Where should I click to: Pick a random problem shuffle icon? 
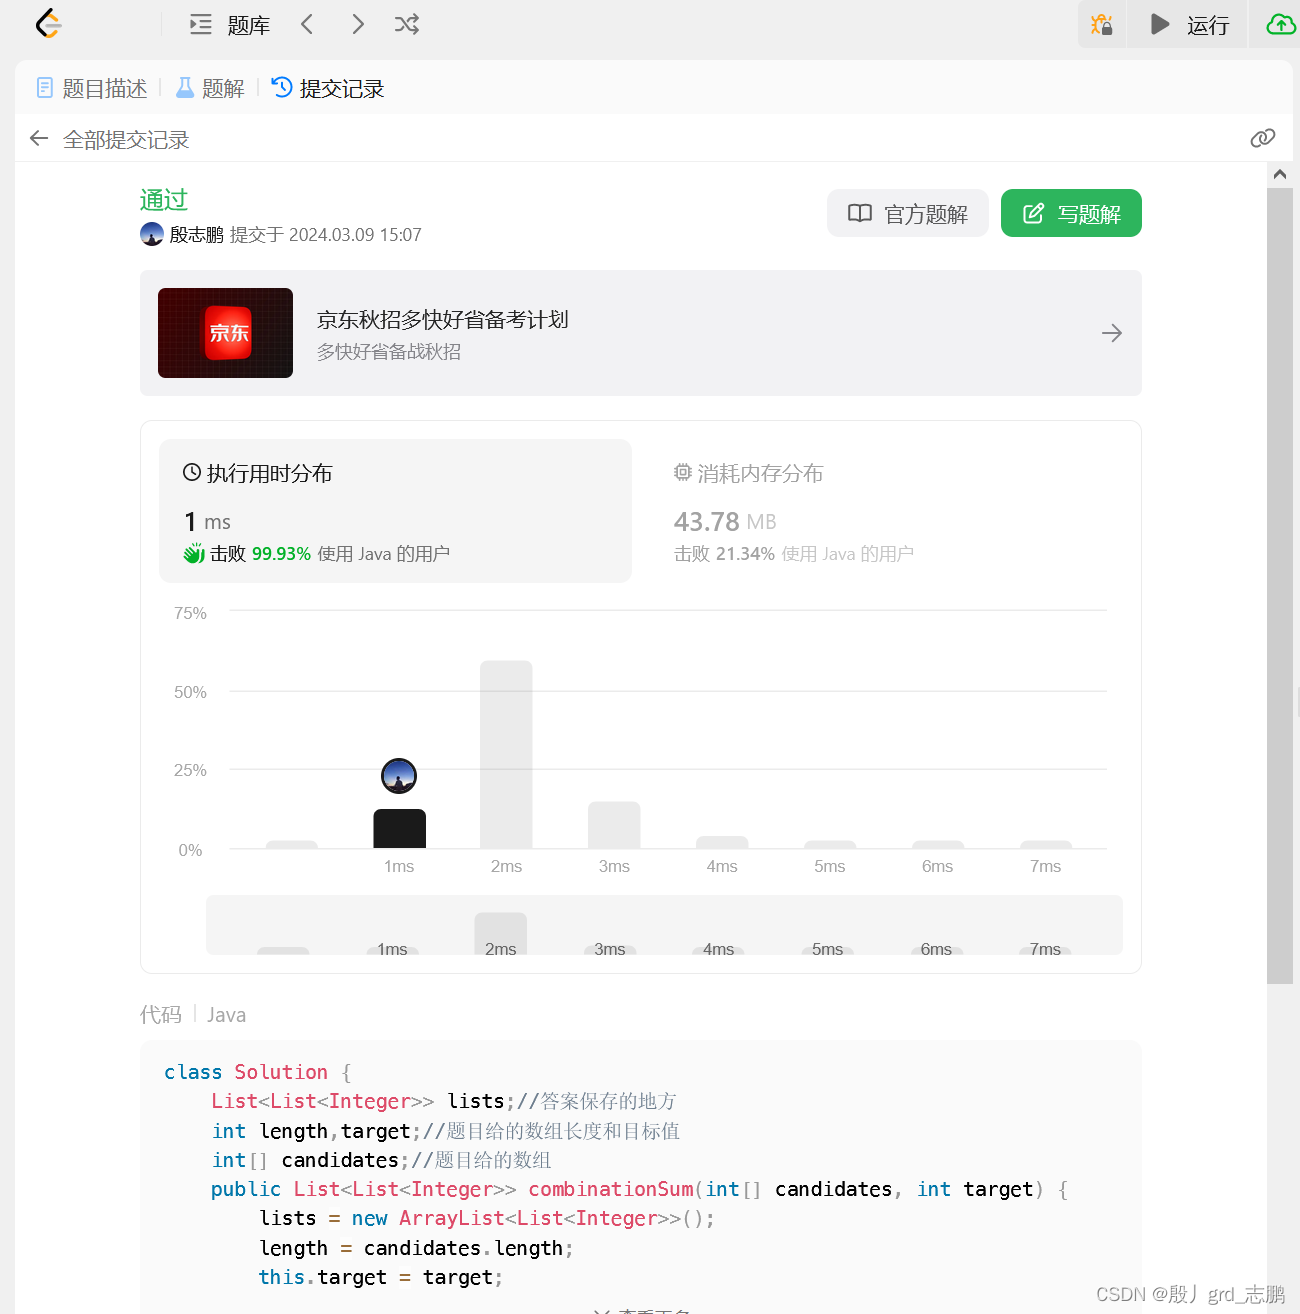click(407, 24)
